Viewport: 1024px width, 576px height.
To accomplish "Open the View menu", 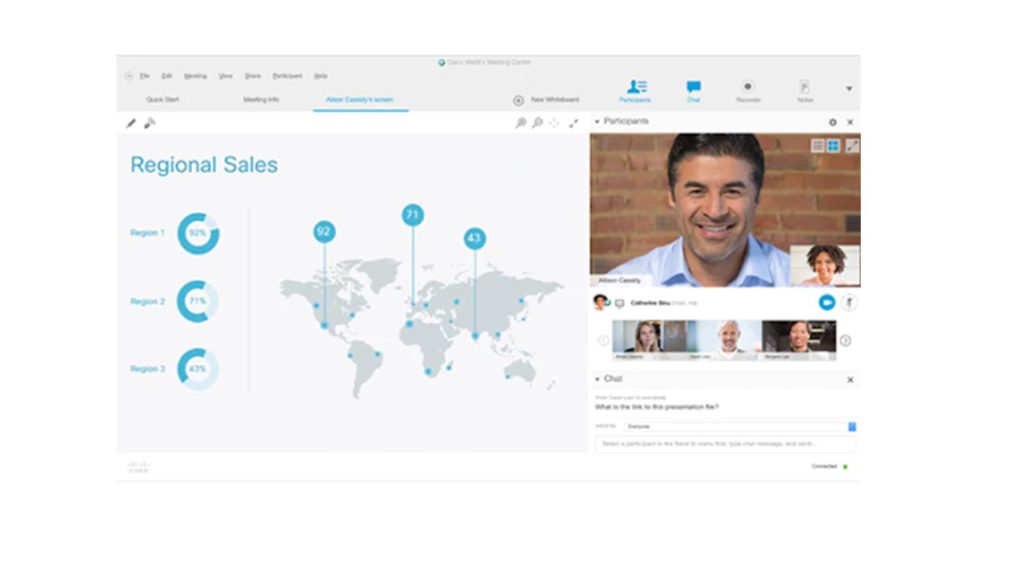I will [226, 76].
